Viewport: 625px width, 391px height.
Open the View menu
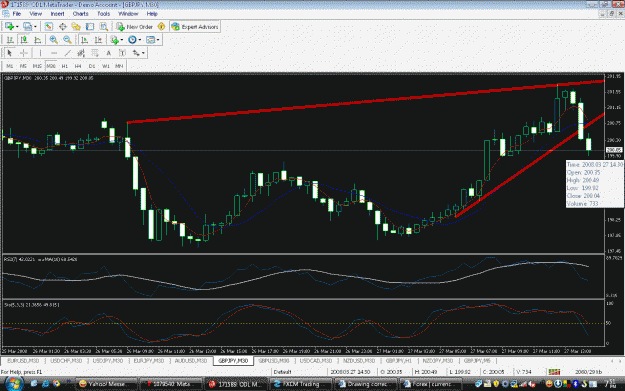(x=35, y=14)
